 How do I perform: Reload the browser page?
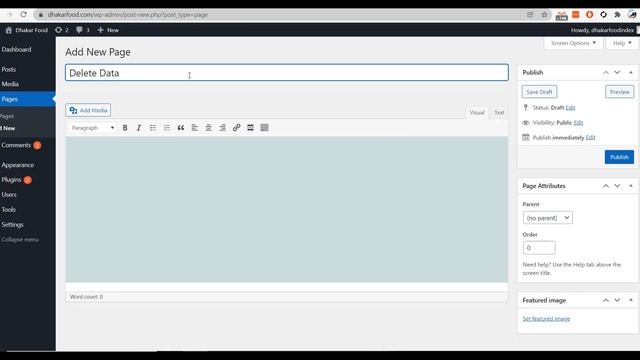[x=23, y=14]
